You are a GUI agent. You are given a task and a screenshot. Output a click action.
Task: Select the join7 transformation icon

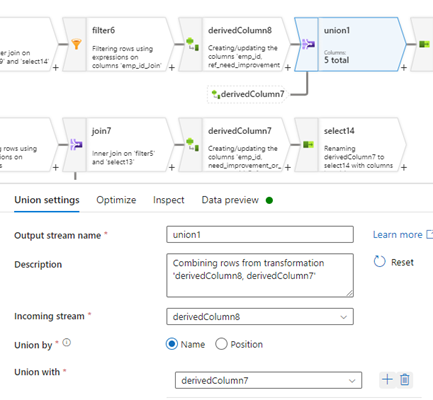click(x=76, y=145)
